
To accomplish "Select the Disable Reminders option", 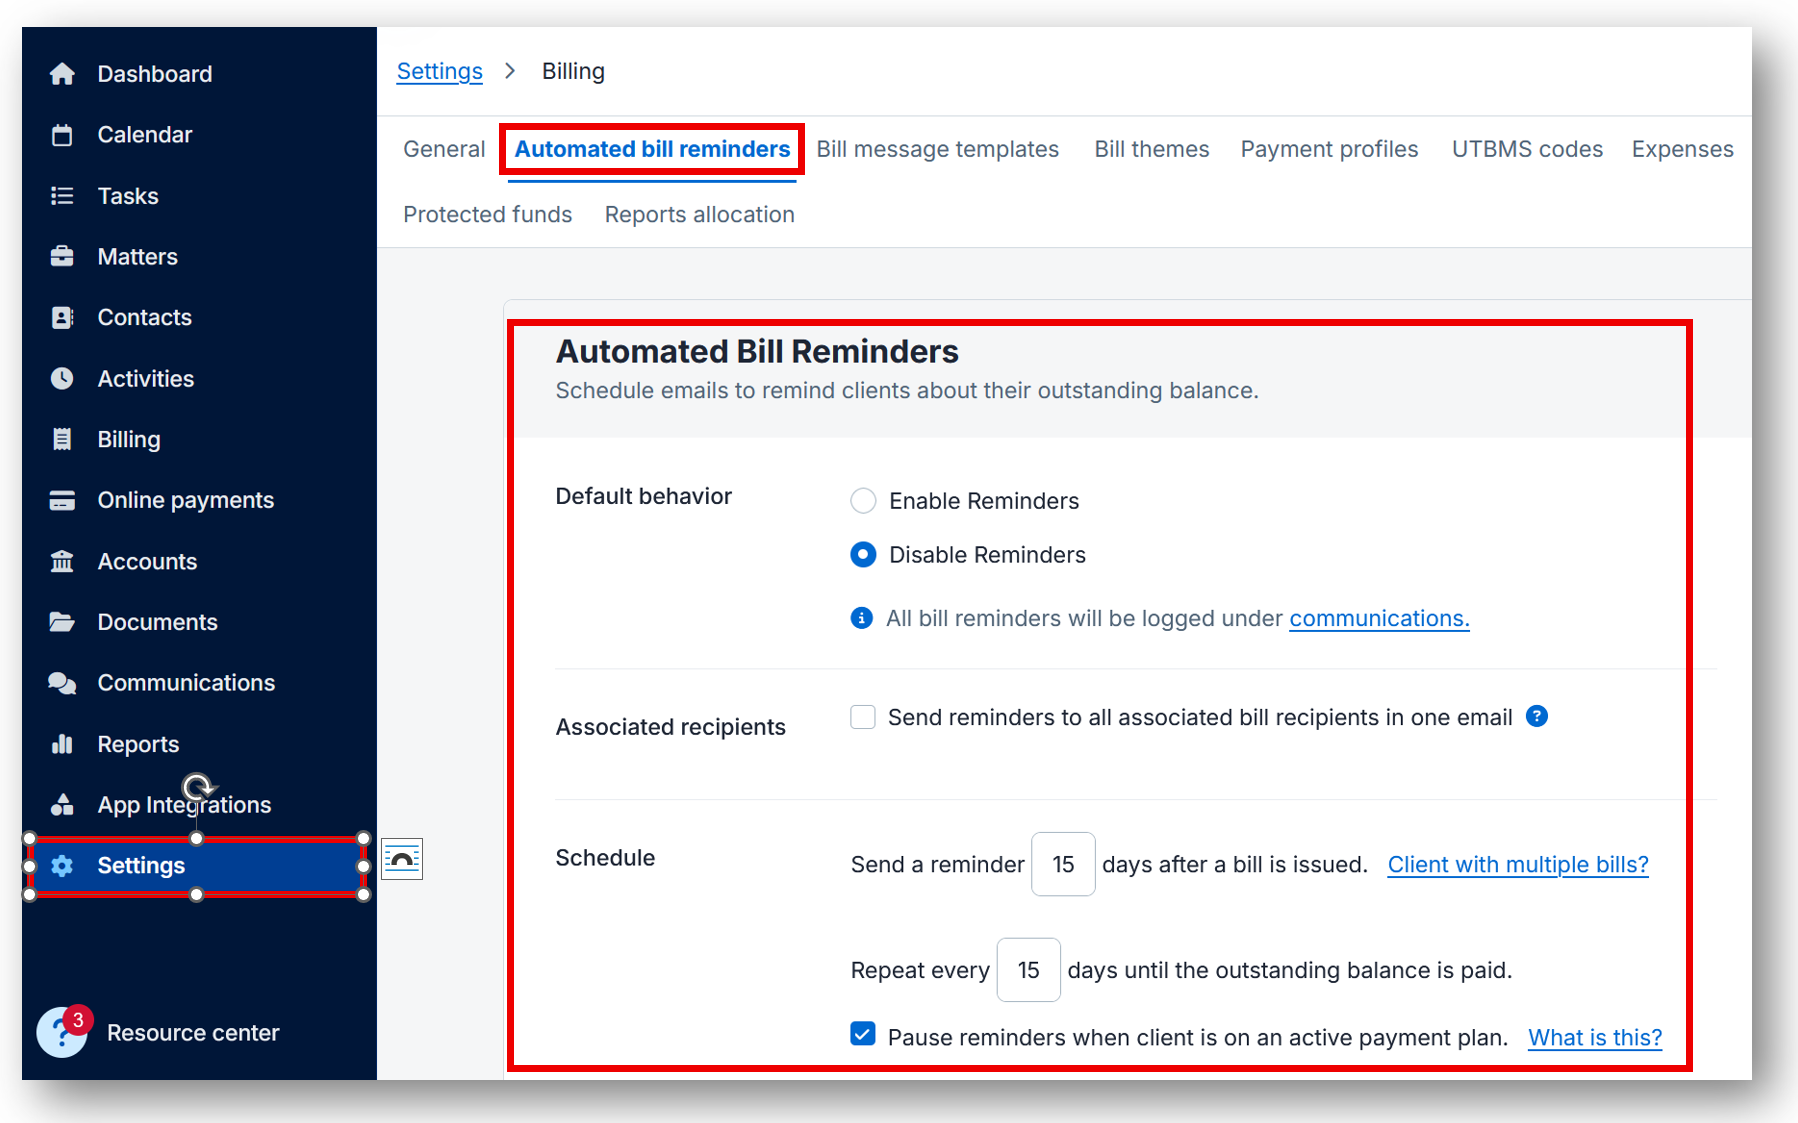I will coord(862,554).
